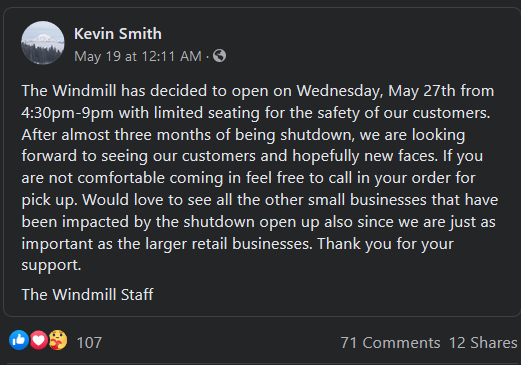Viewport: 521px width, 365px height.
Task: Open the May 19 at 12:11 AM timestamp
Action: pos(138,56)
